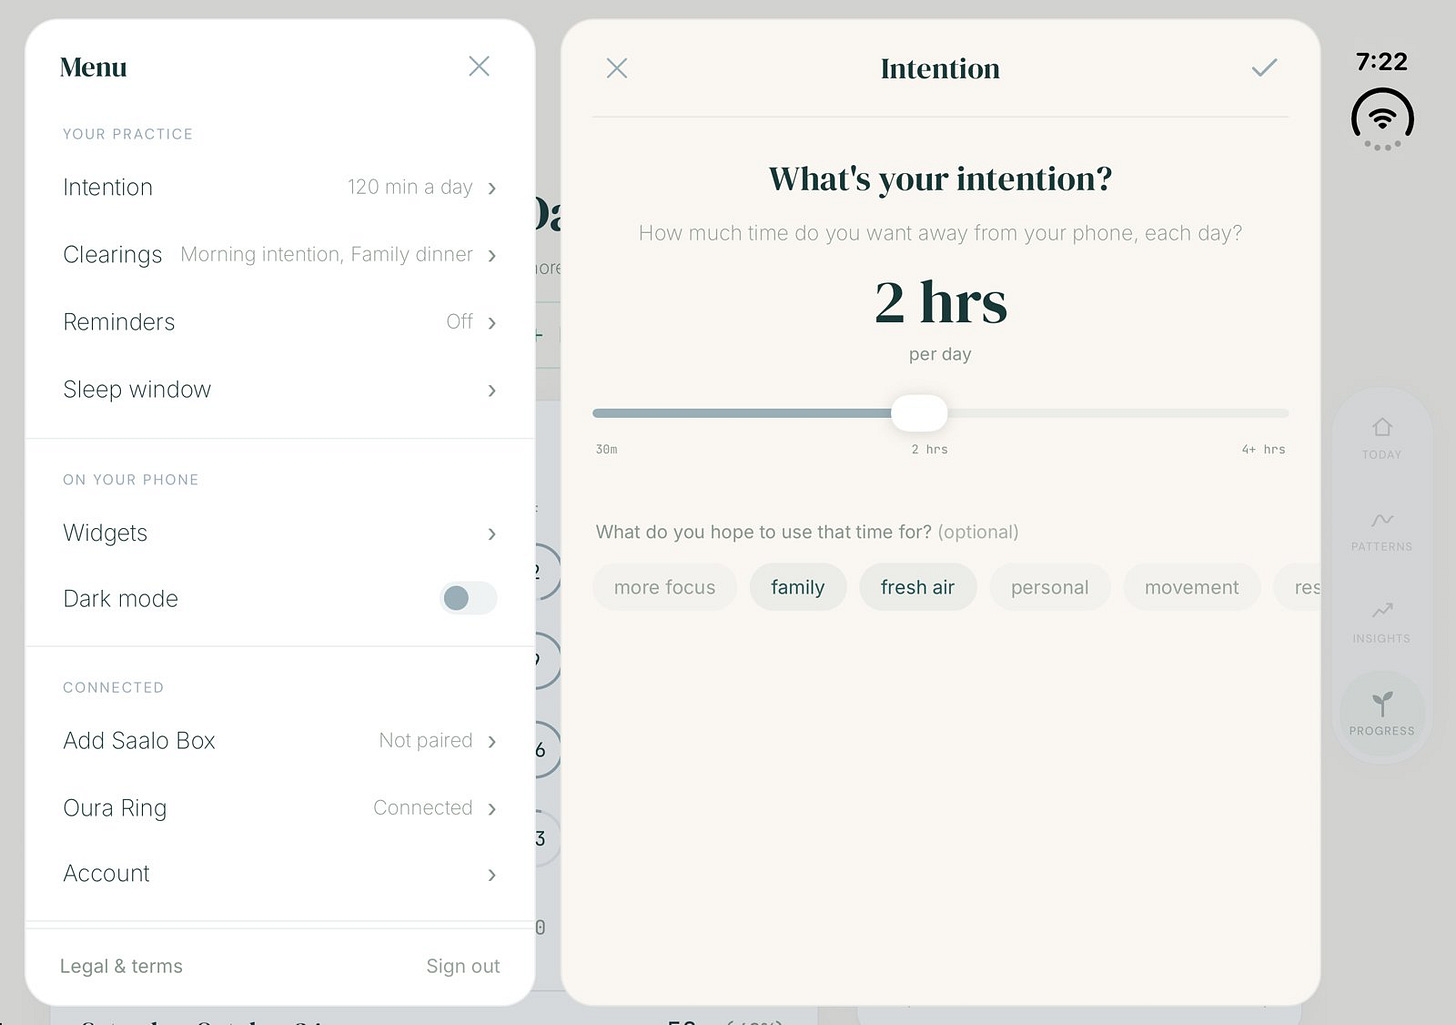Dismiss the Intention panel using its X icon
The height and width of the screenshot is (1025, 1456).
tap(617, 68)
